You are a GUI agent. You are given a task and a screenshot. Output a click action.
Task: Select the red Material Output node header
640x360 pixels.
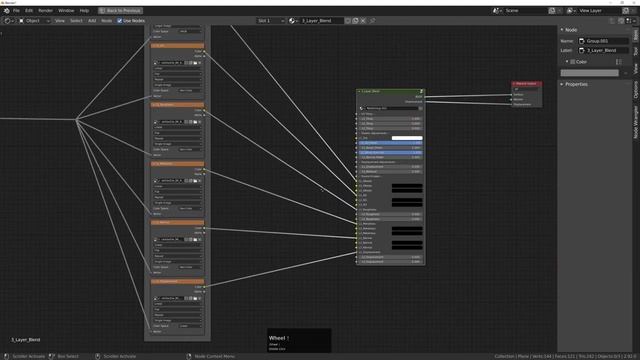coord(527,84)
